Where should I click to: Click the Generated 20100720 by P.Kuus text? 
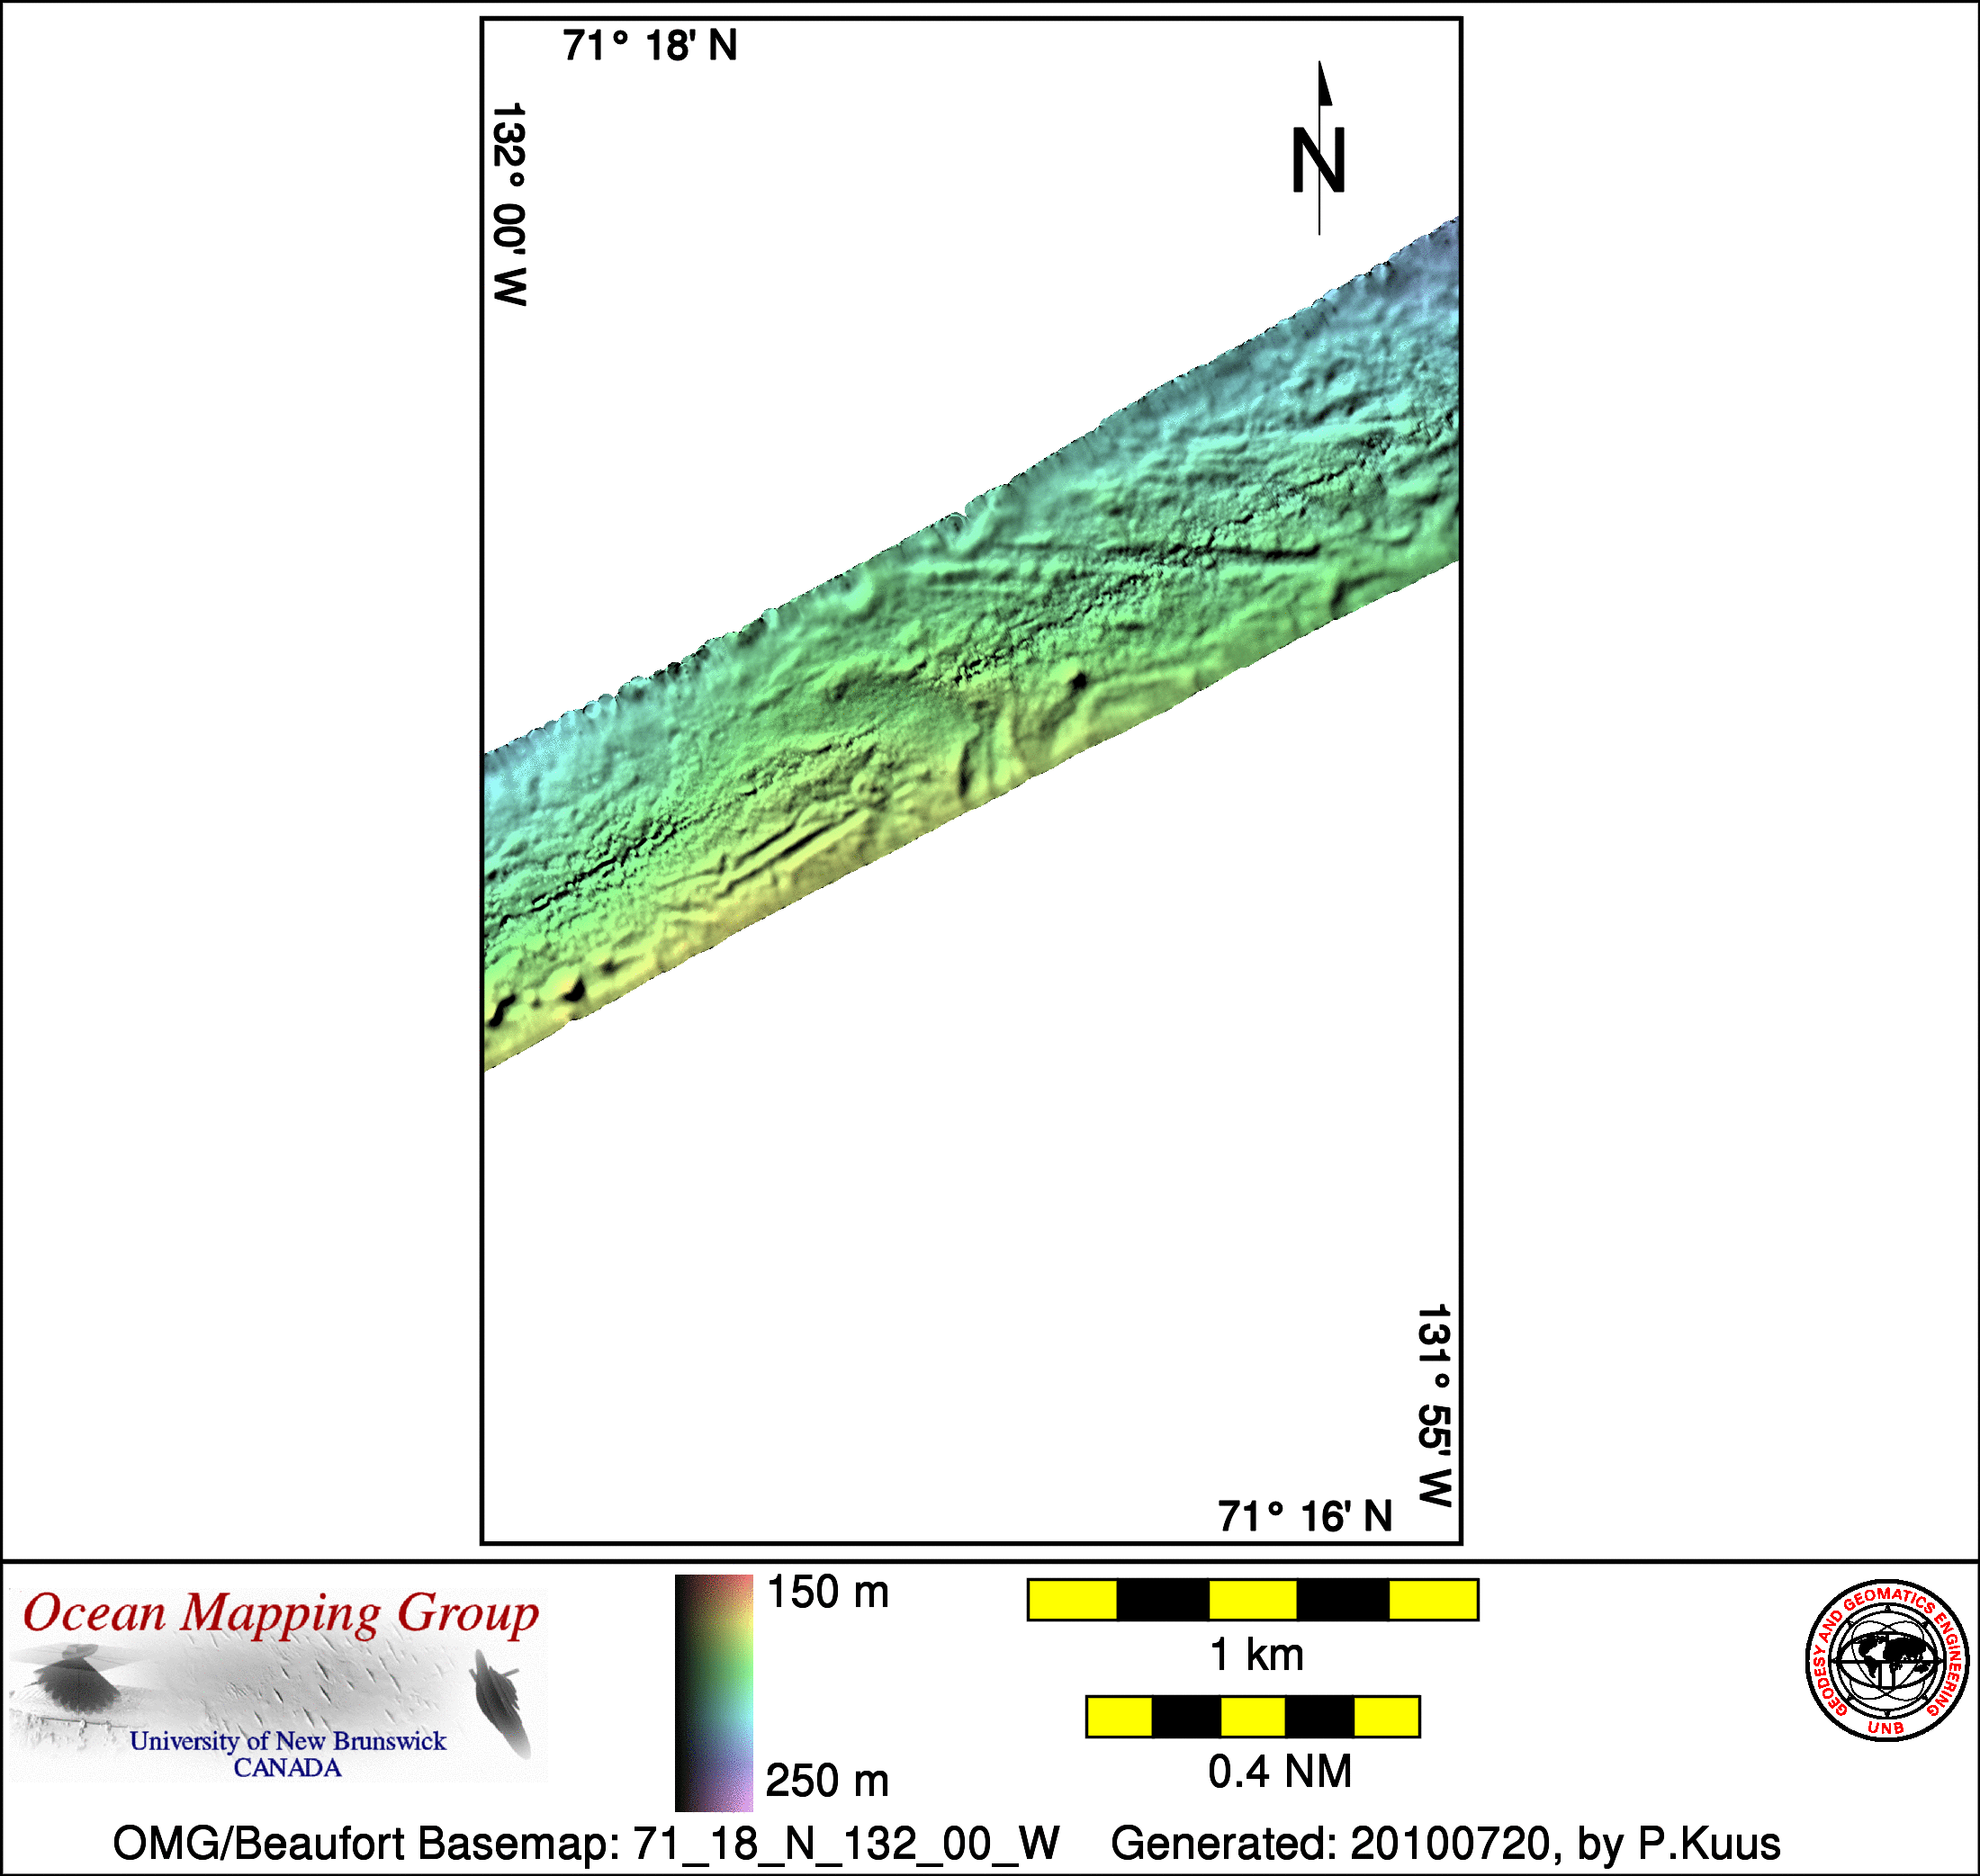1445,1843
